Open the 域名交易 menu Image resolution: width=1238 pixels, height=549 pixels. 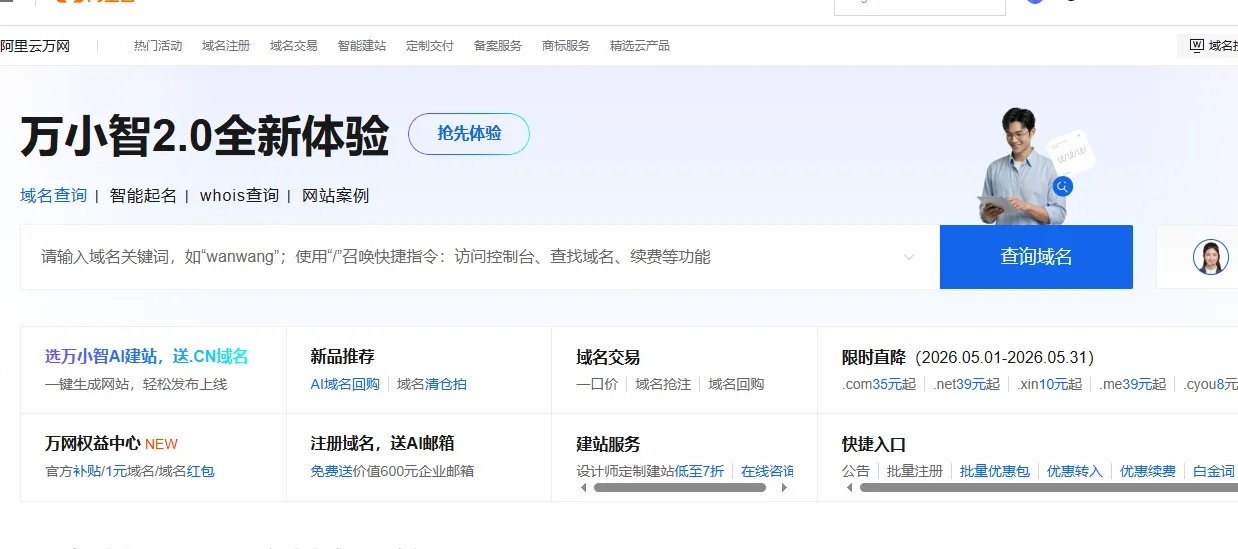click(x=294, y=46)
